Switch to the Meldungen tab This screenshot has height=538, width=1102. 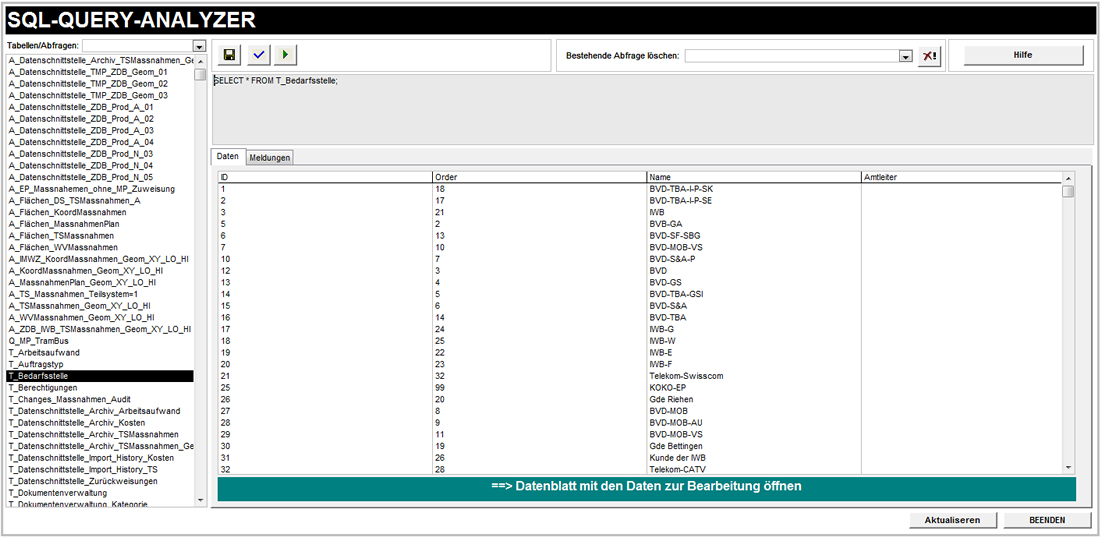270,158
